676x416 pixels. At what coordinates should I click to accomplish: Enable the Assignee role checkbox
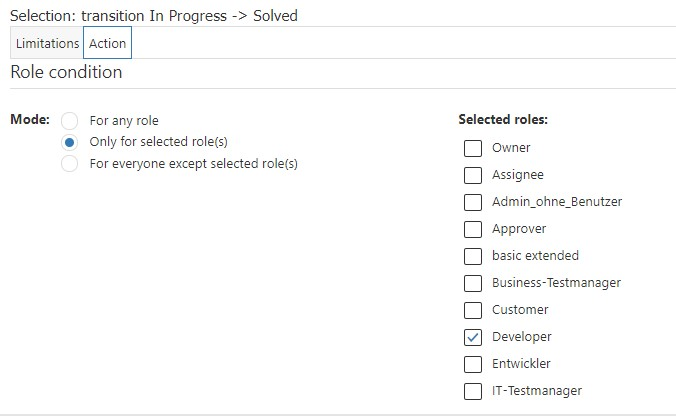[x=473, y=175]
